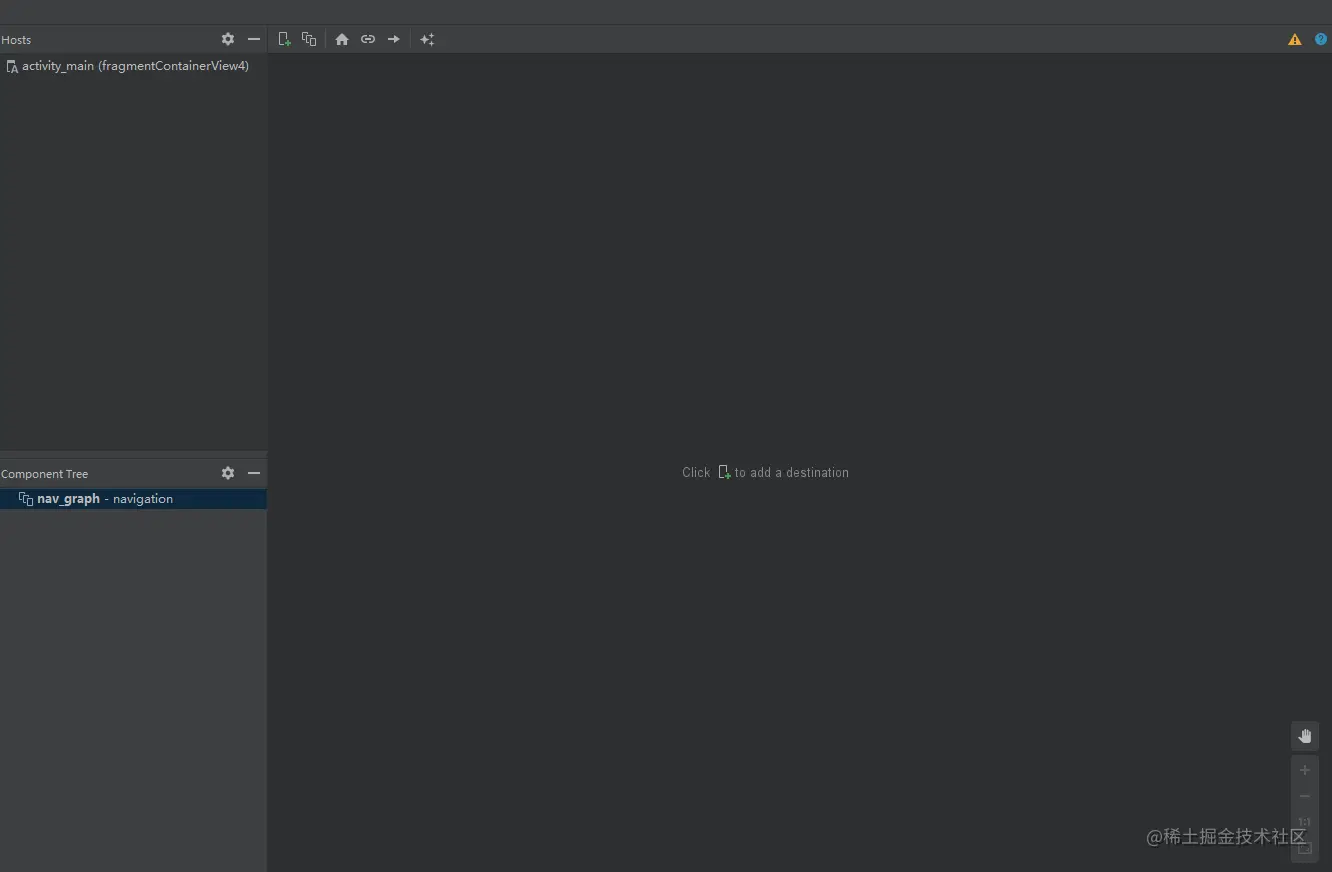Click New Destination in the navigation toolbar
Viewport: 1332px width, 872px height.
[284, 39]
